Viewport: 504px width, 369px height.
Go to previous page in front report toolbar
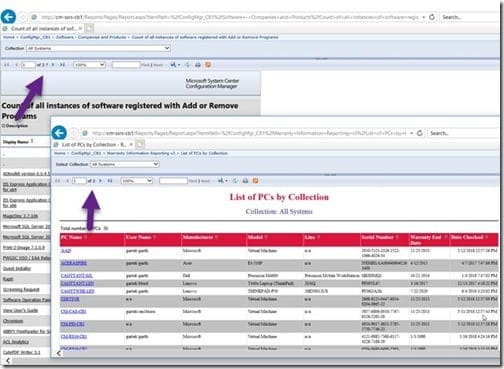point(67,181)
